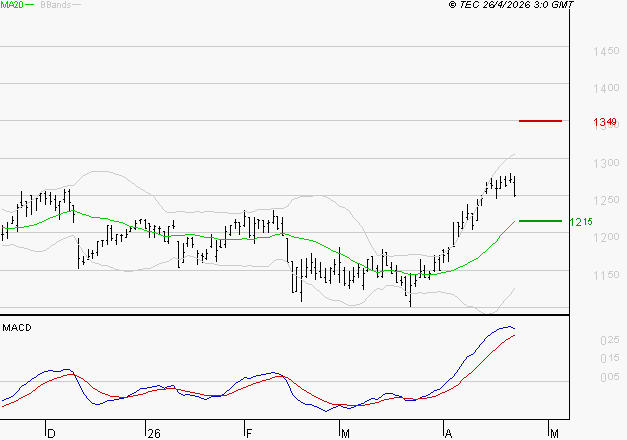This screenshot has height=440, width=627.
Task: Click the BBands legend label
Action: pos(56,5)
